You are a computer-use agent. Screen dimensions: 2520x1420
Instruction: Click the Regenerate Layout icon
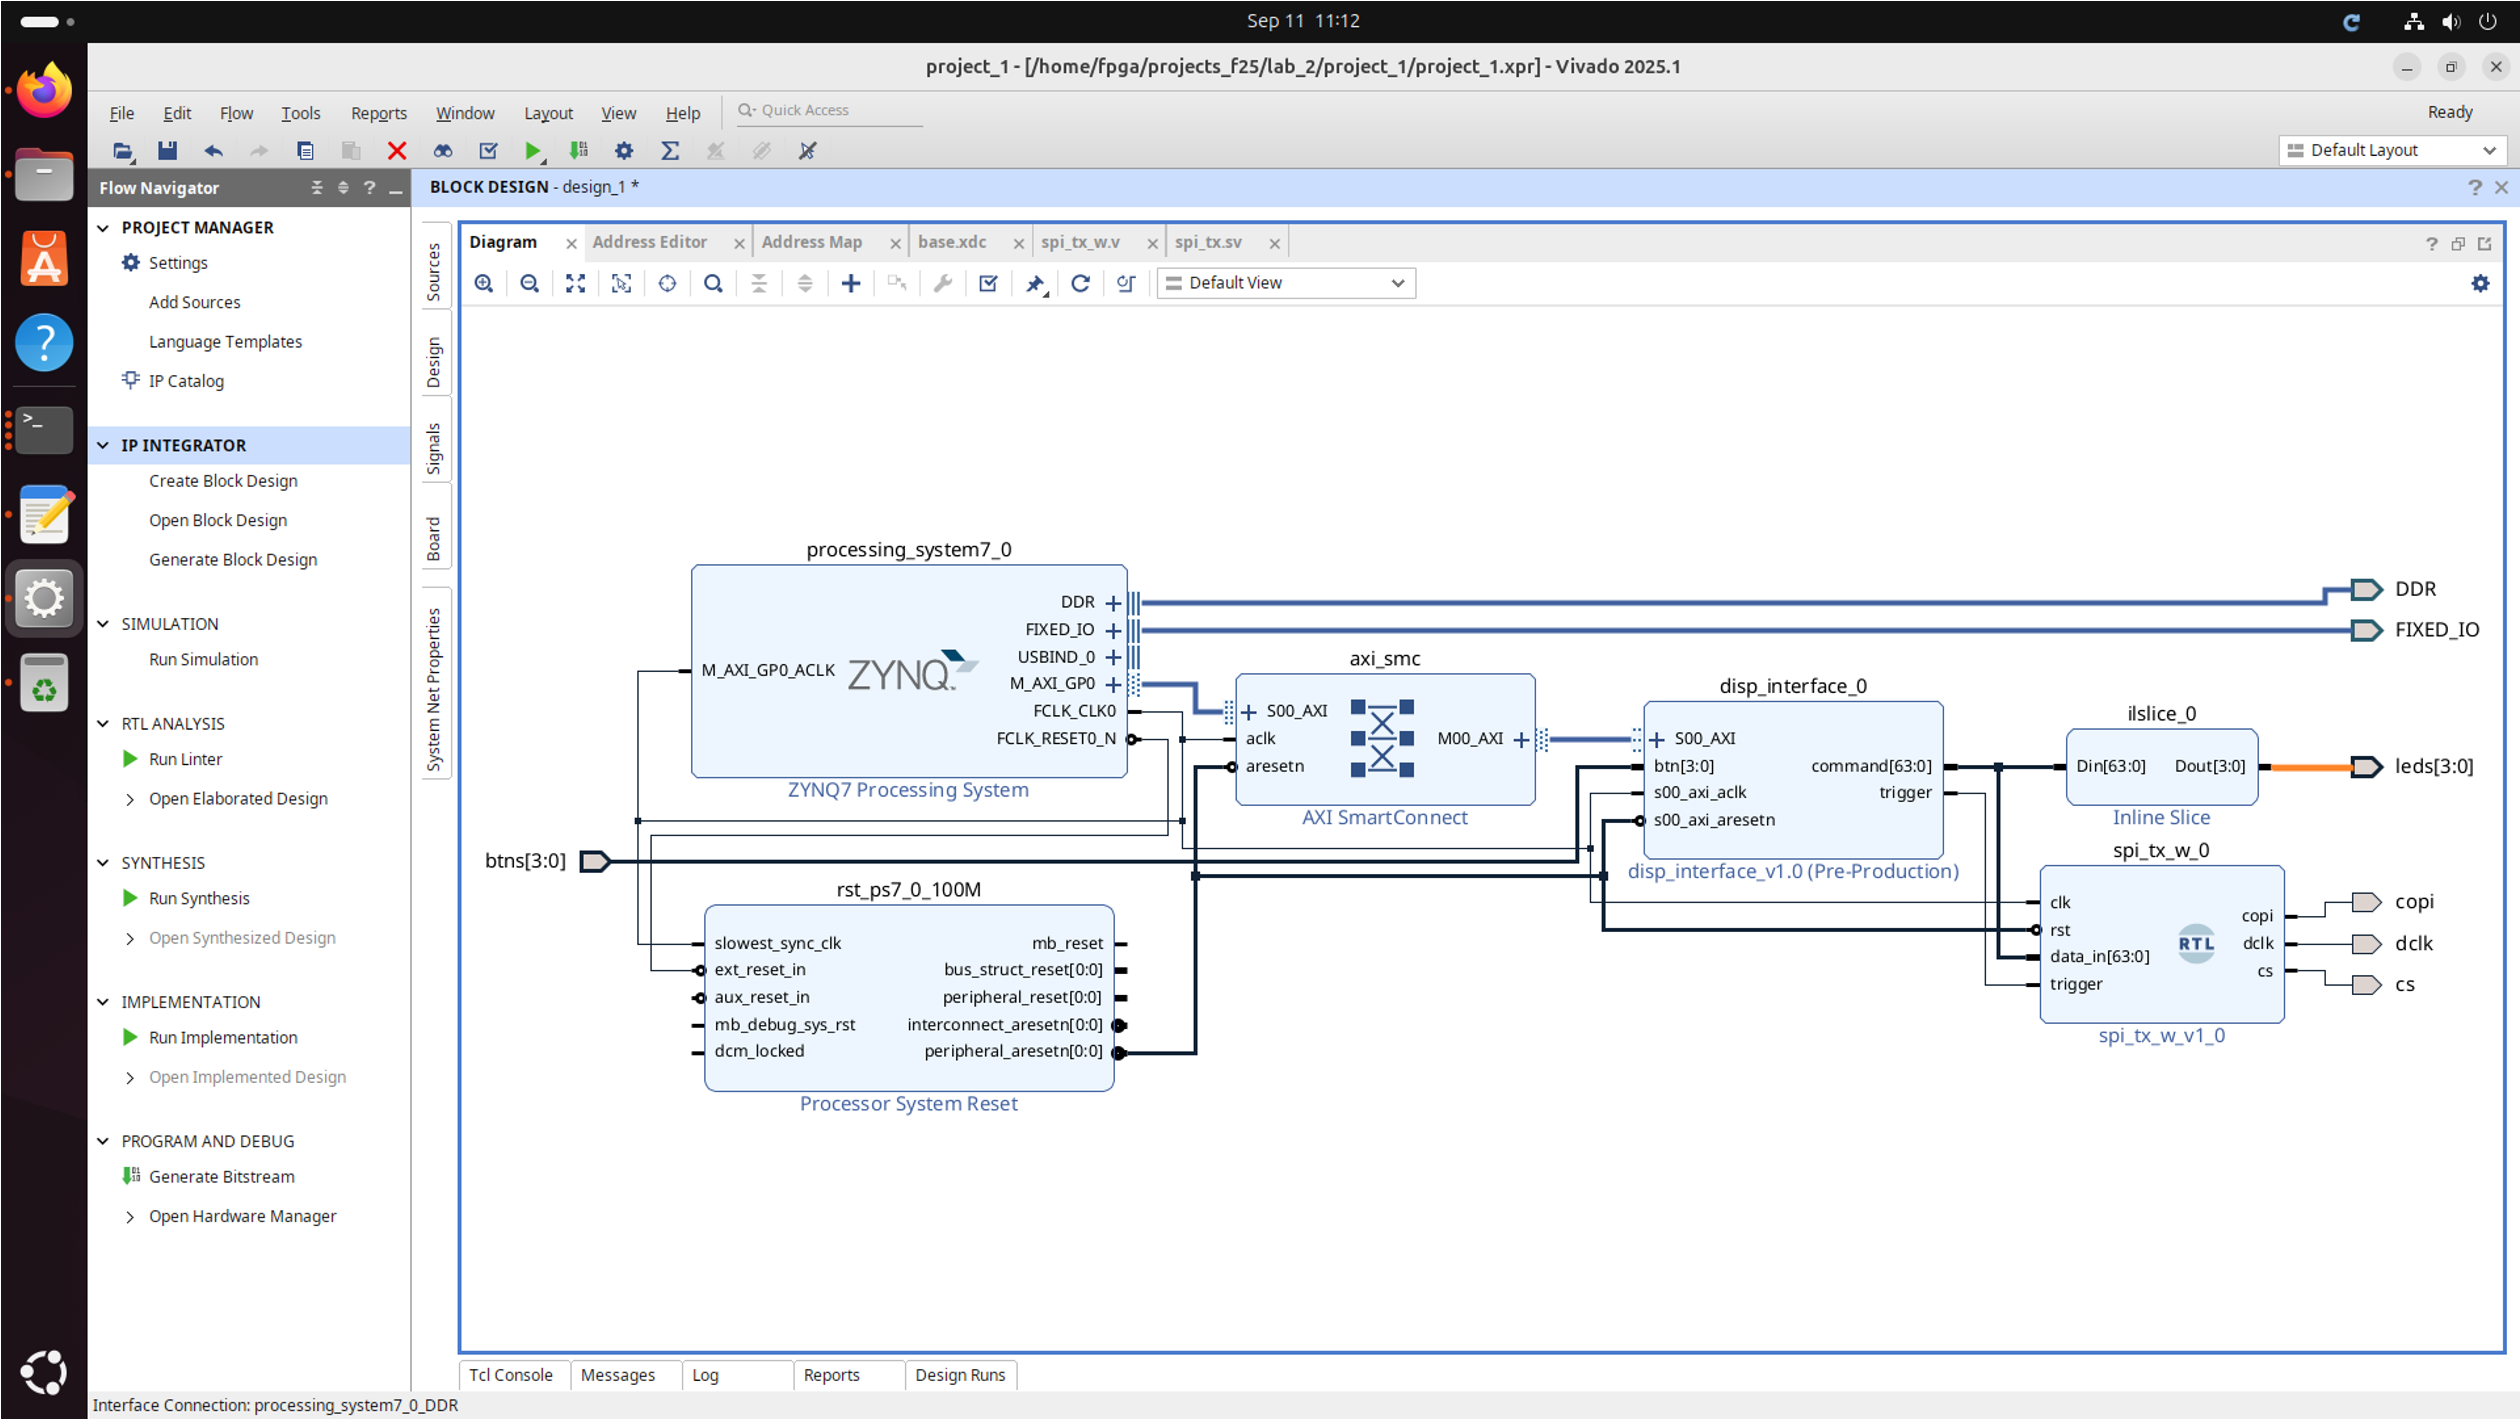click(1080, 283)
